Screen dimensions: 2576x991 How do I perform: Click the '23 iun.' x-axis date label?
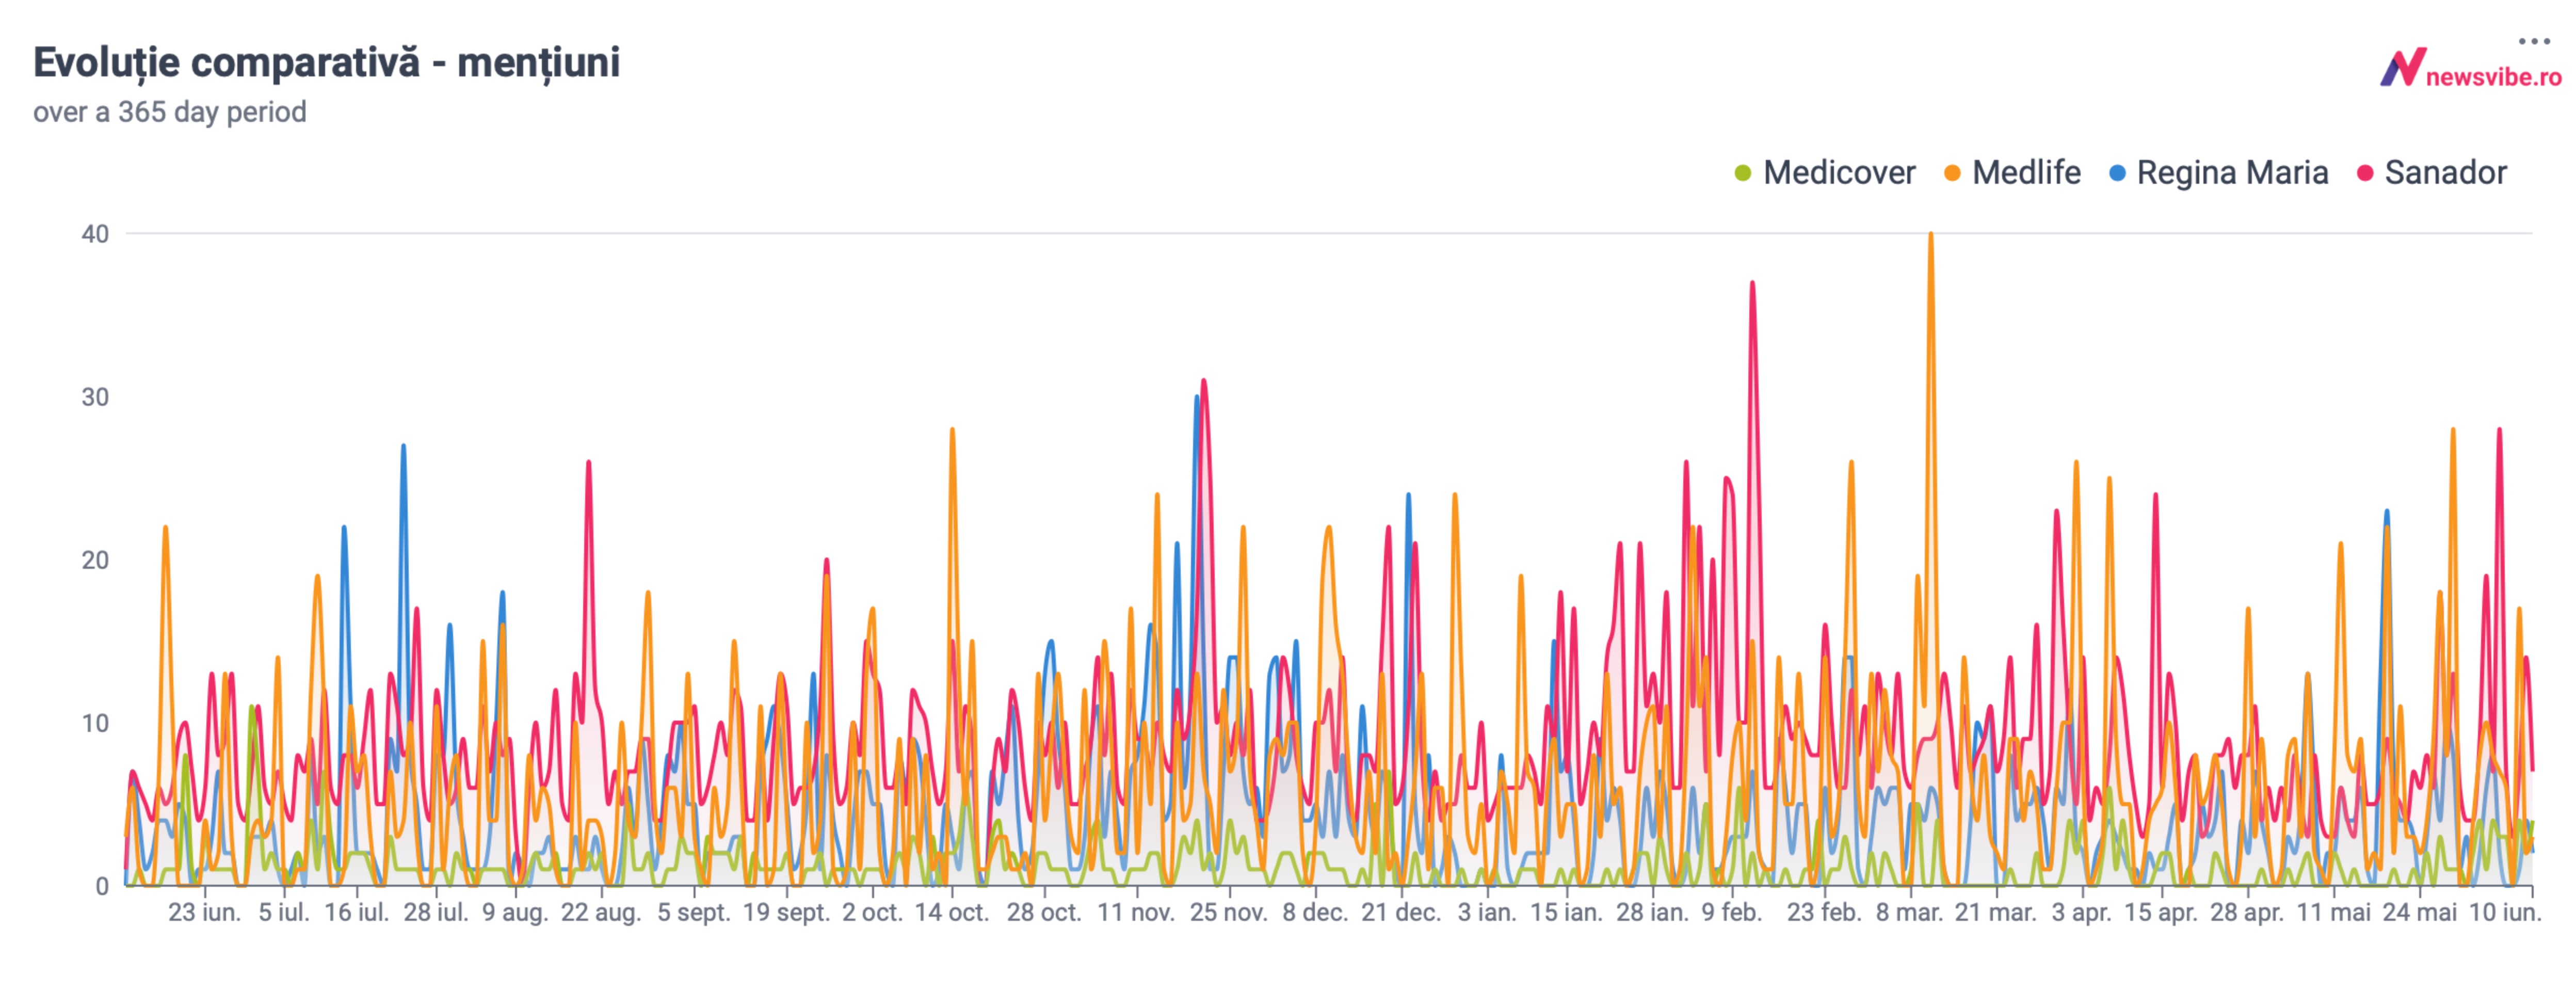204,913
